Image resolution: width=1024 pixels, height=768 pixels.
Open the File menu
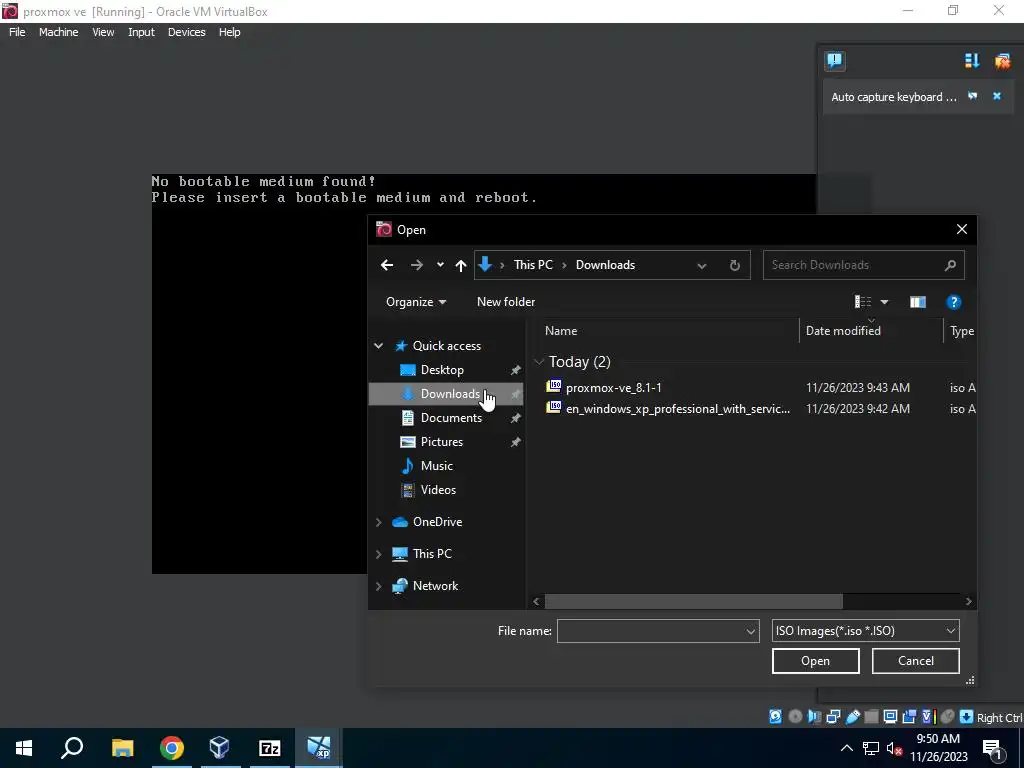(x=17, y=32)
